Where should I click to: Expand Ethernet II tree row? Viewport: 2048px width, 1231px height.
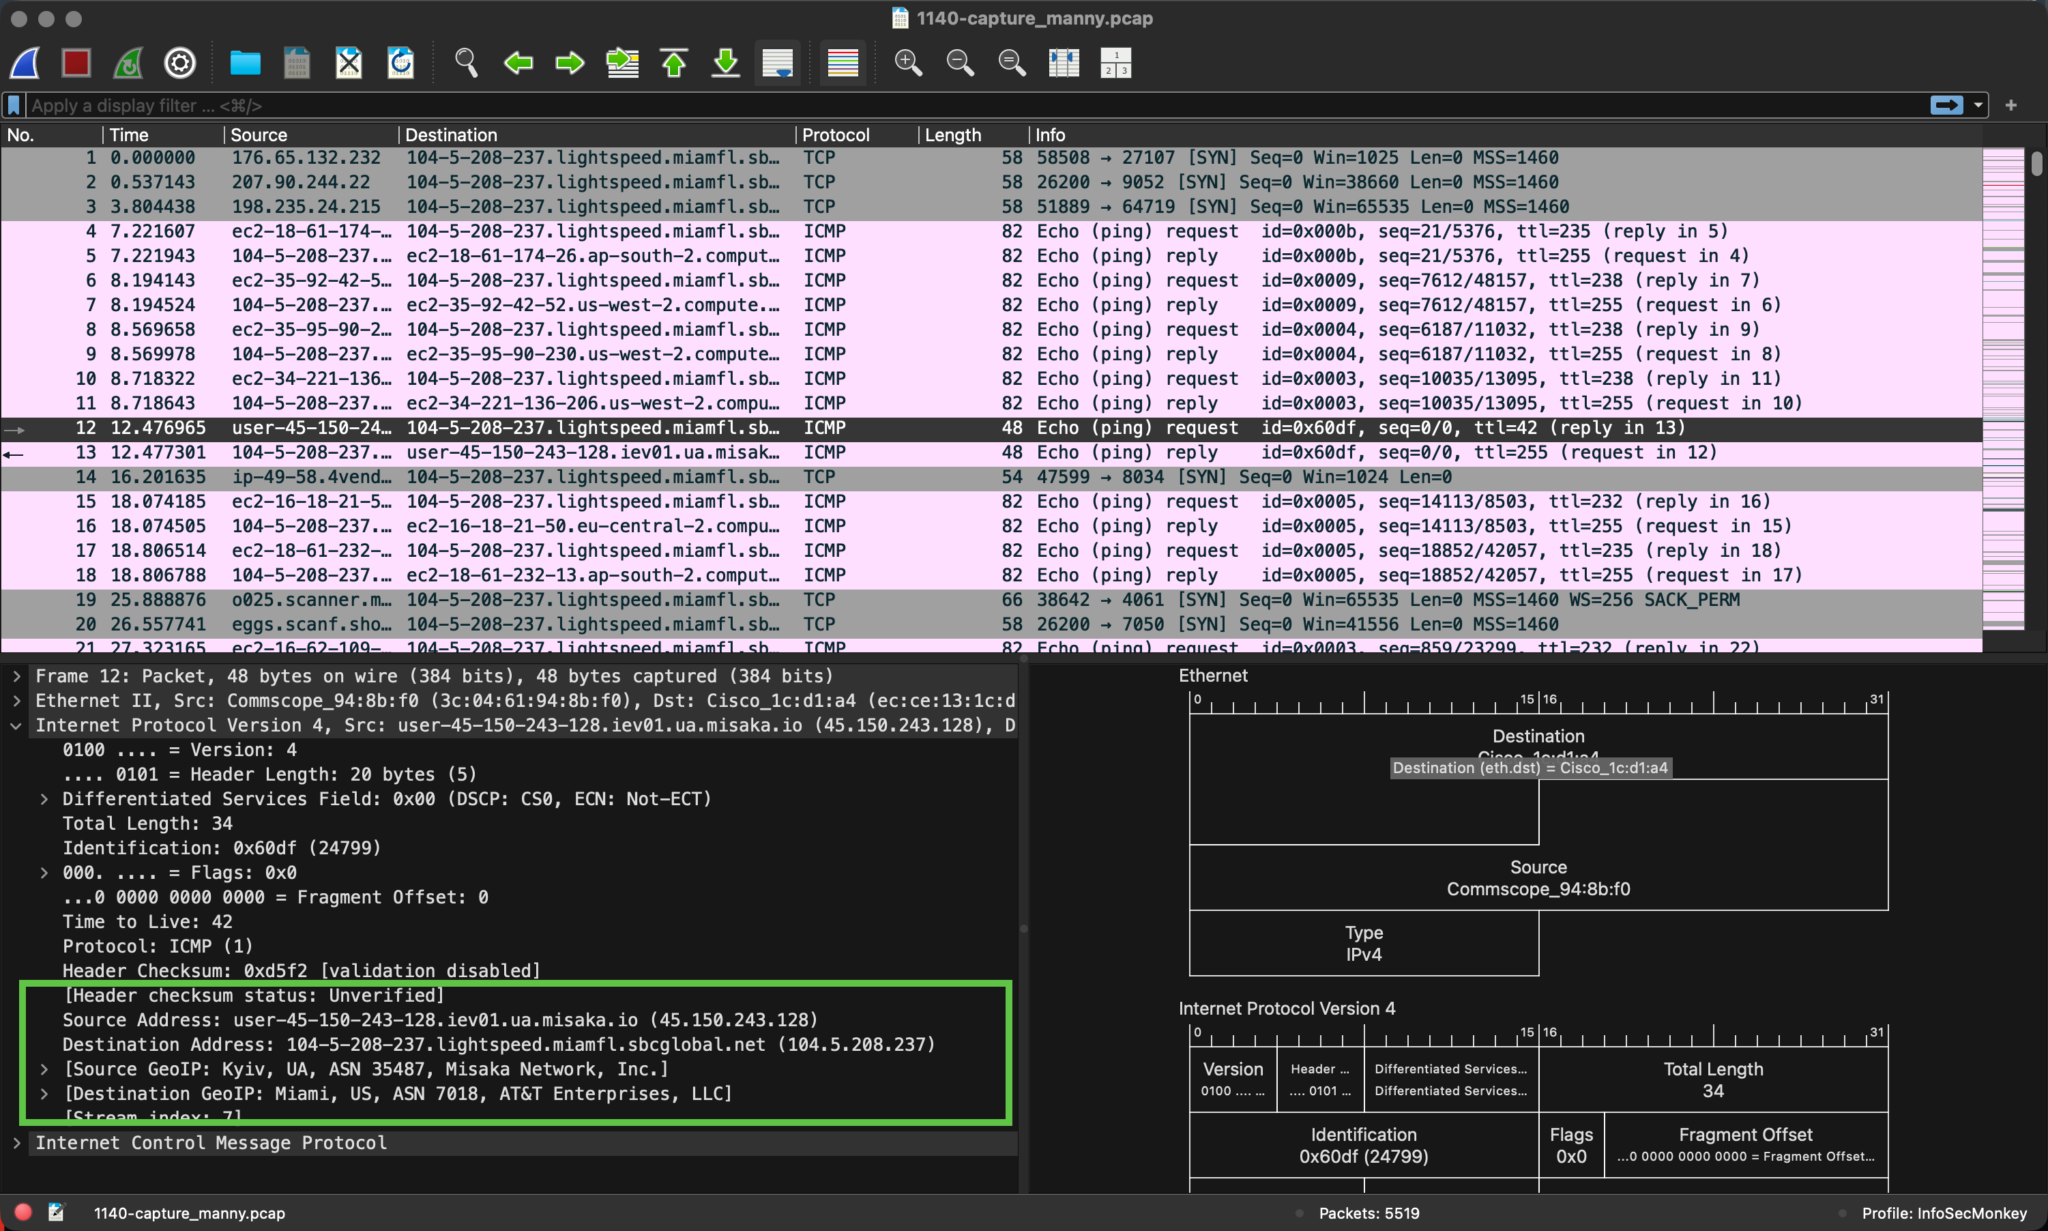16,701
